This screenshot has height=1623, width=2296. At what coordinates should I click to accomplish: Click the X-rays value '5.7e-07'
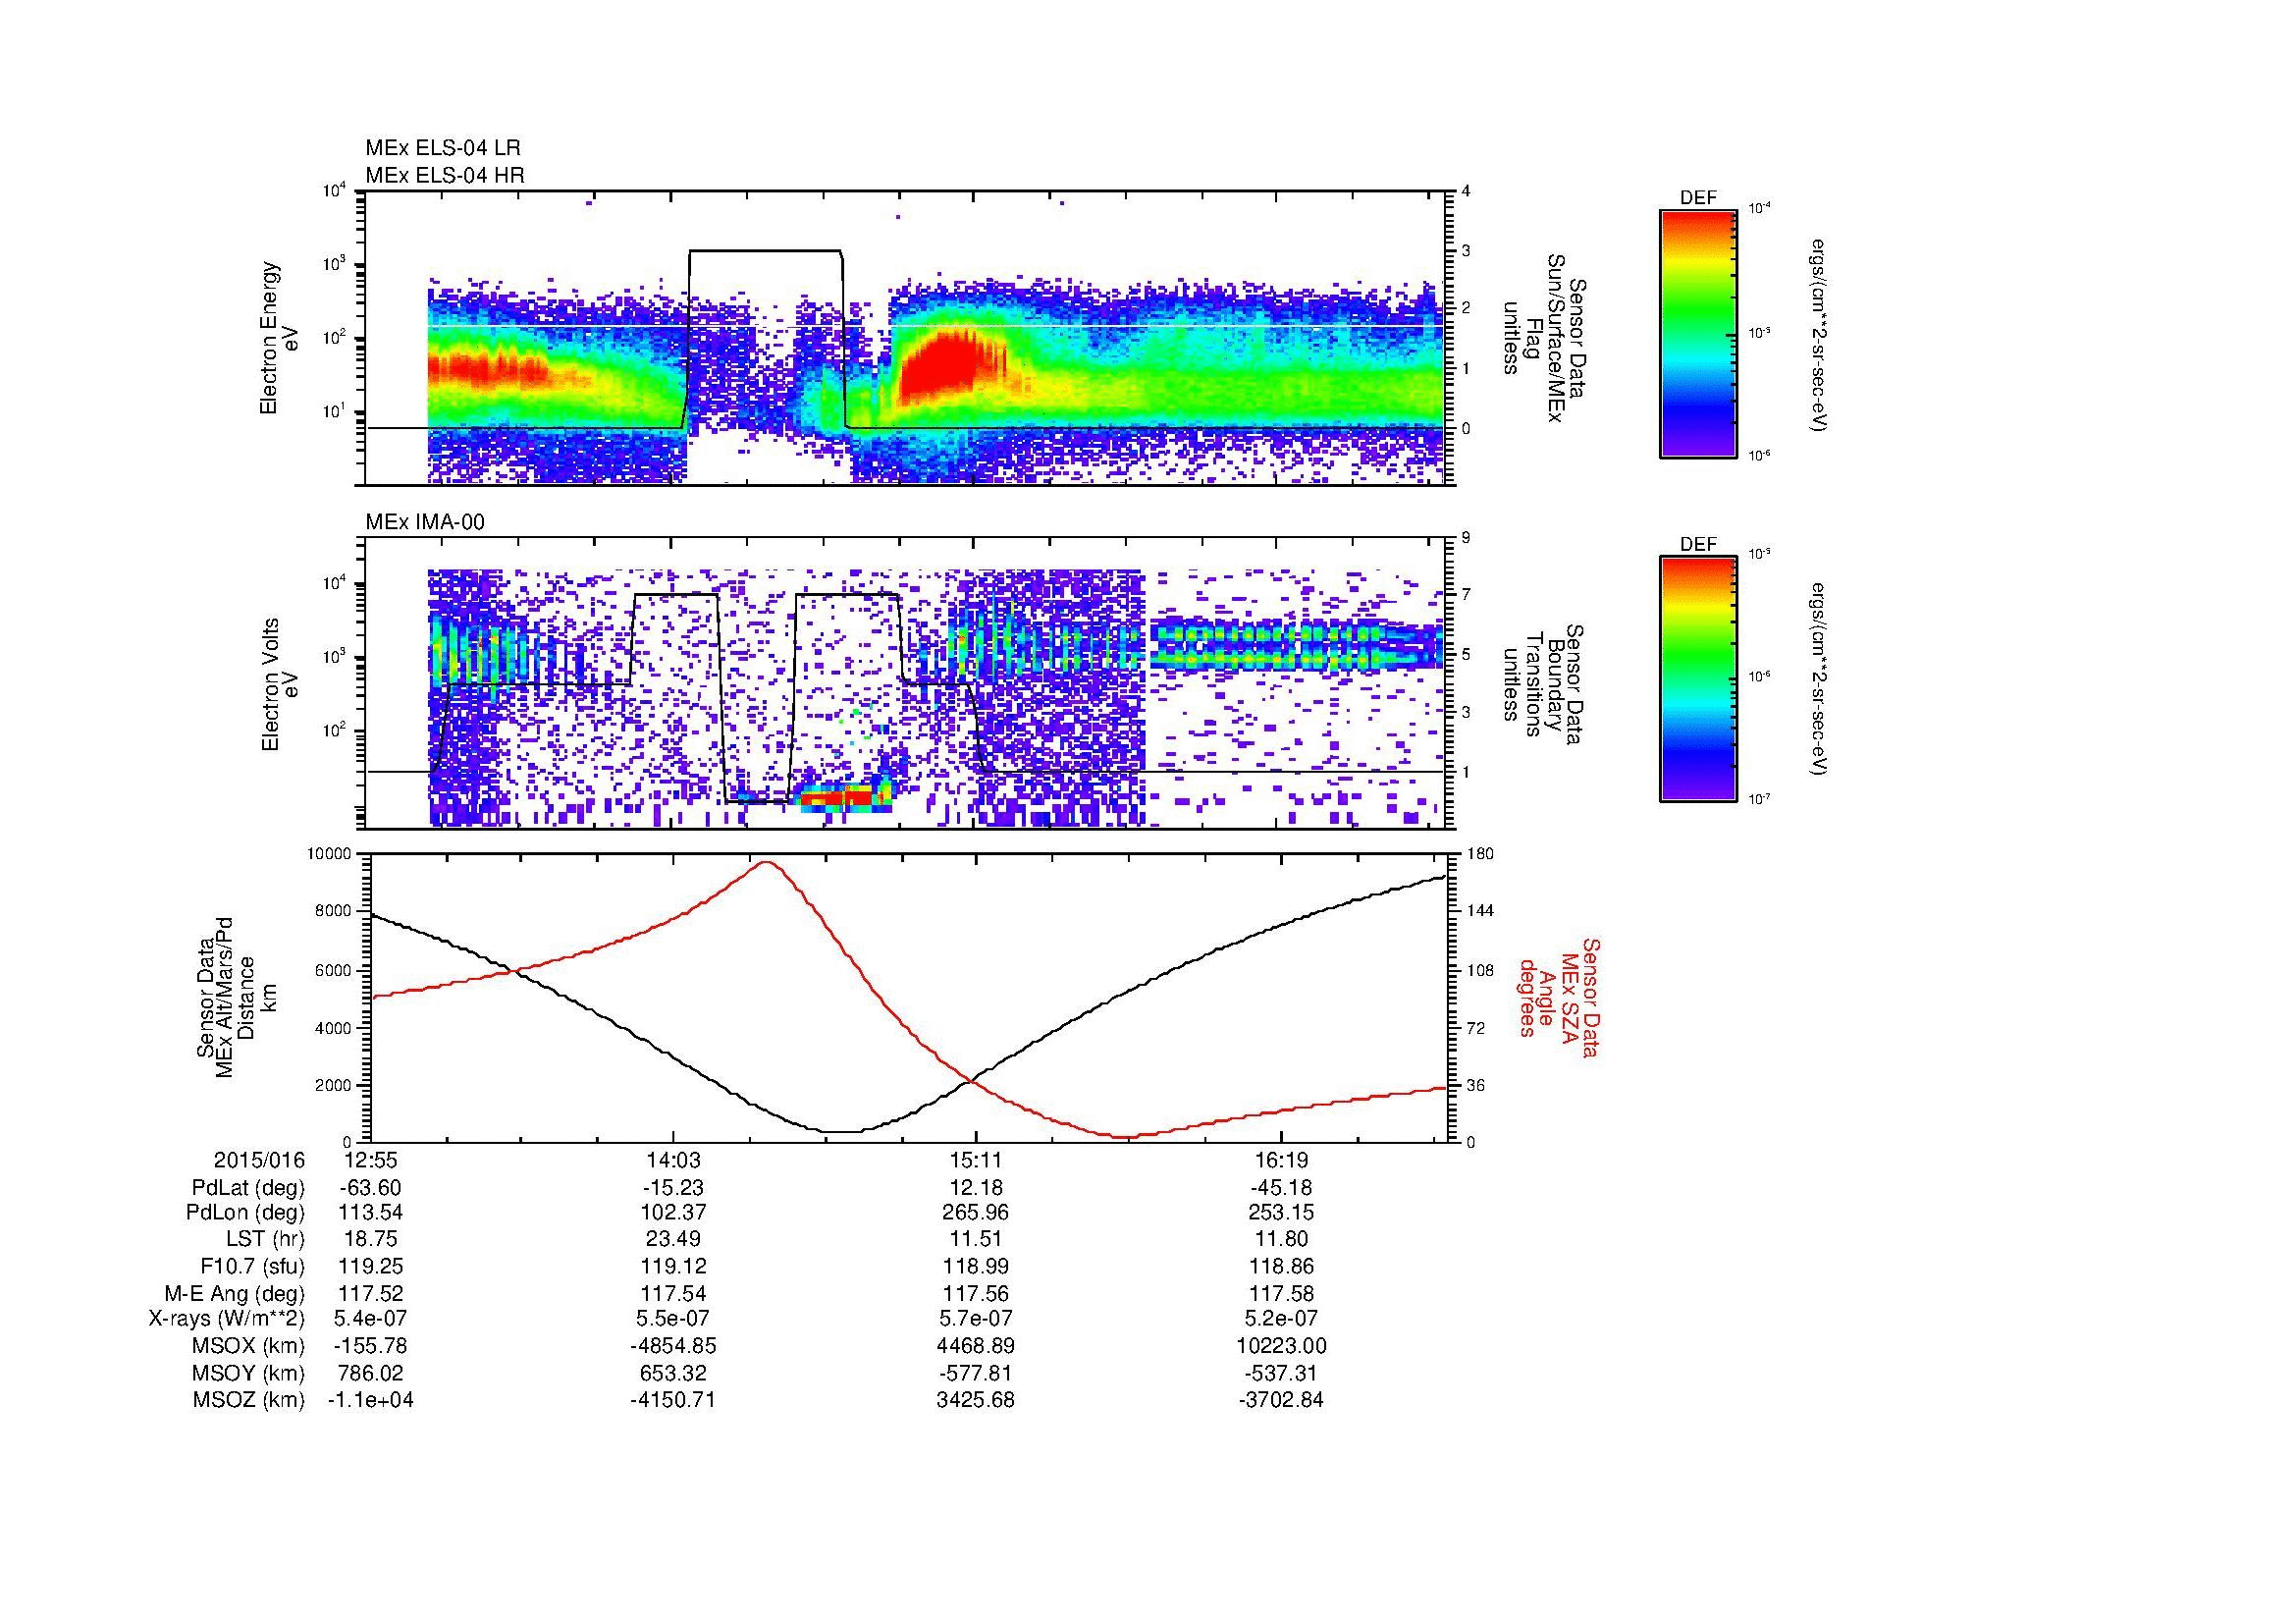coord(977,1319)
